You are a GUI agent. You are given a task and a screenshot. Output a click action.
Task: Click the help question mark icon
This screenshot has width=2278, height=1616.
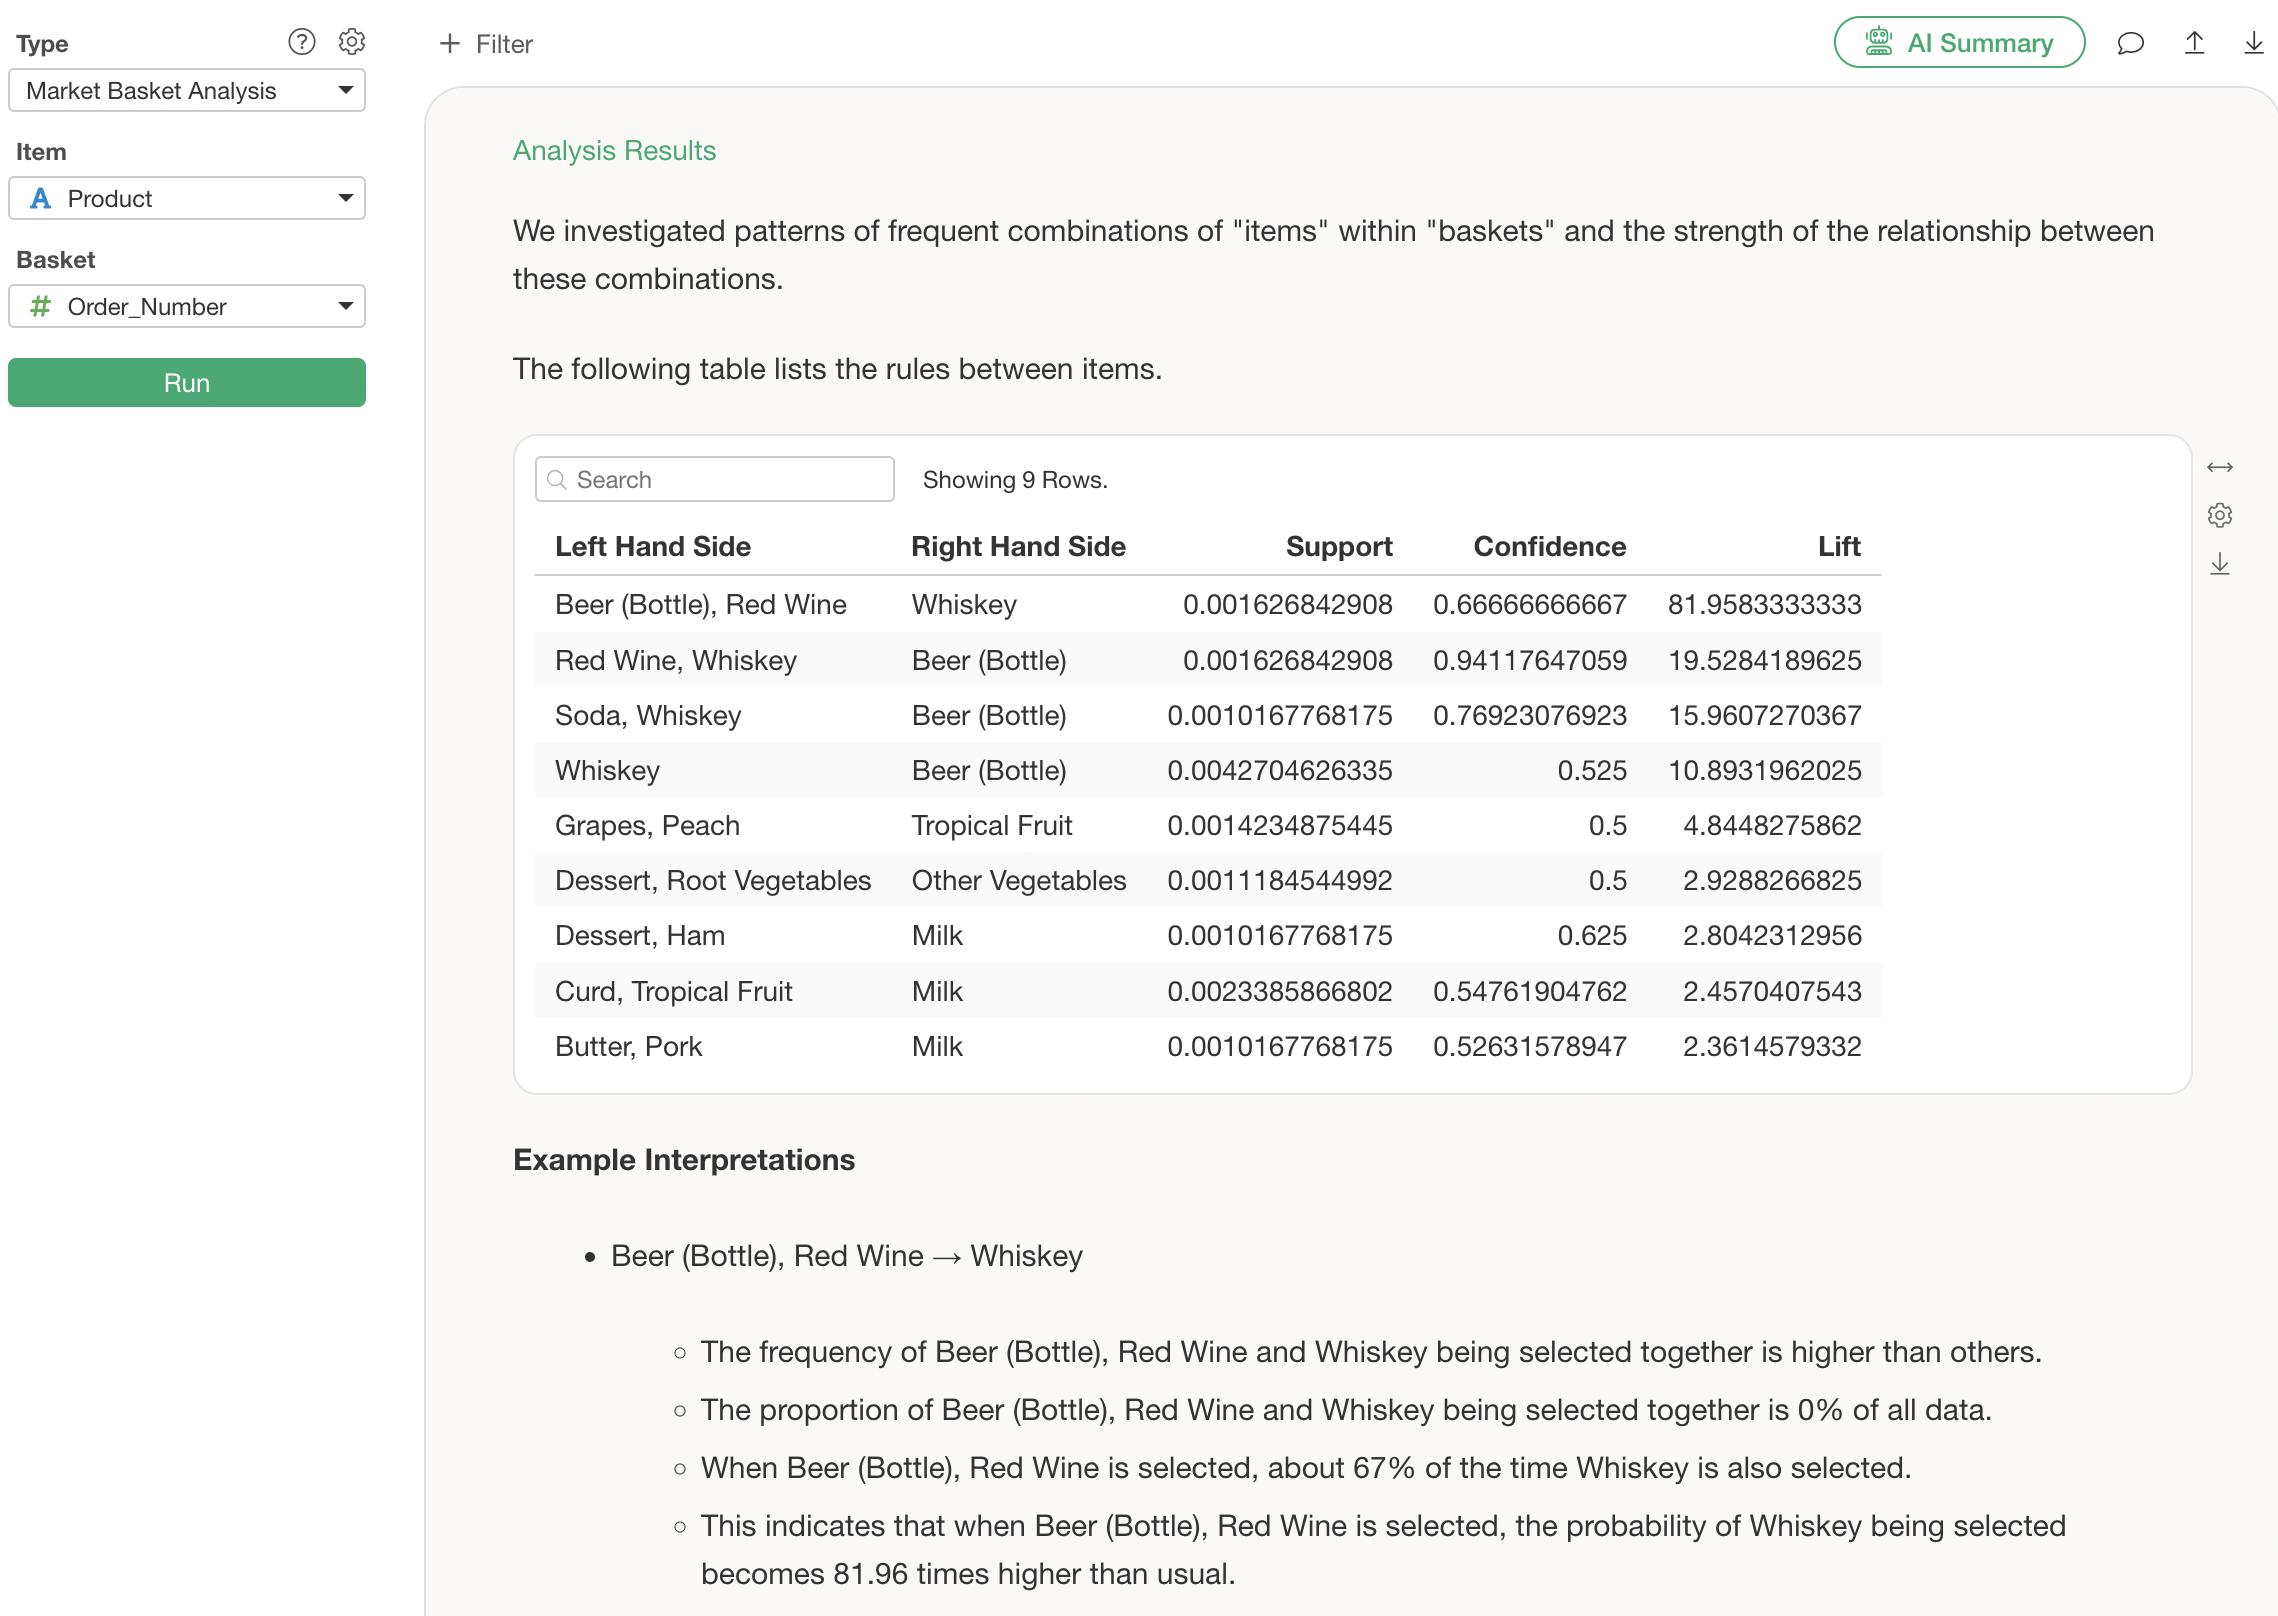tap(301, 42)
